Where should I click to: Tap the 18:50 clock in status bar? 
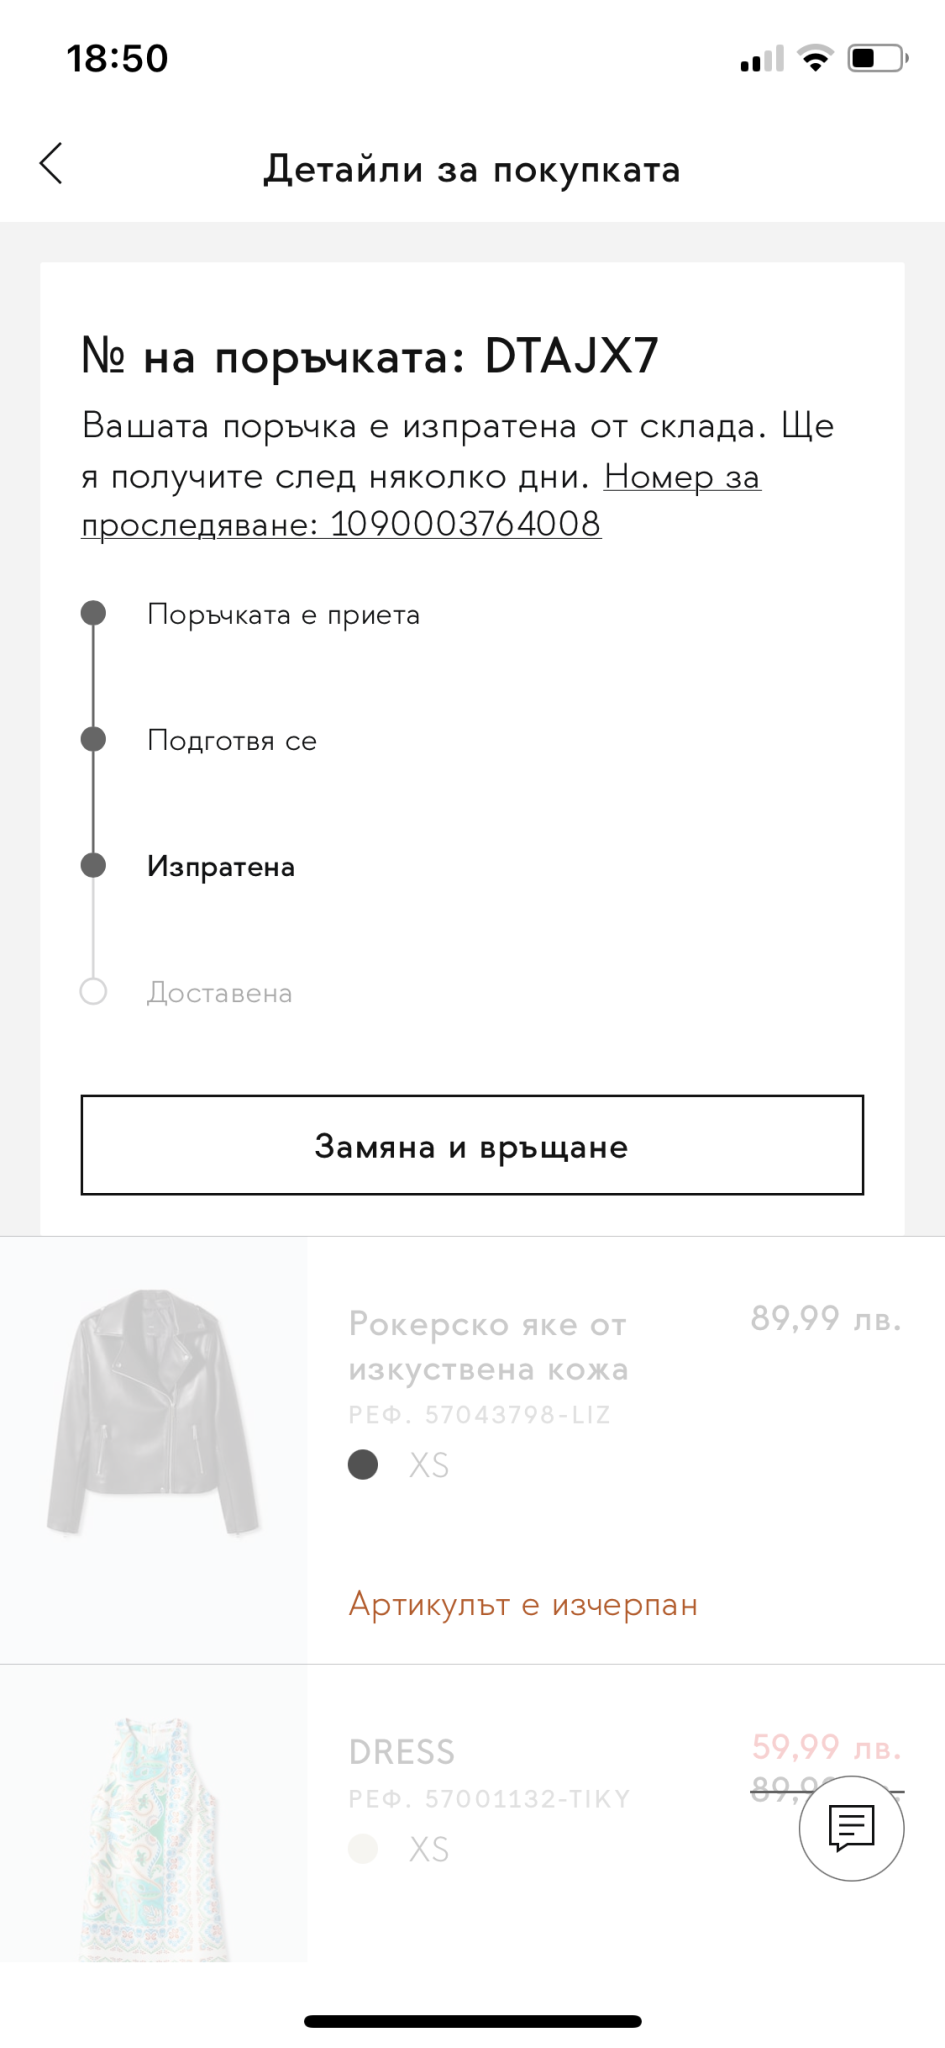[x=117, y=59]
